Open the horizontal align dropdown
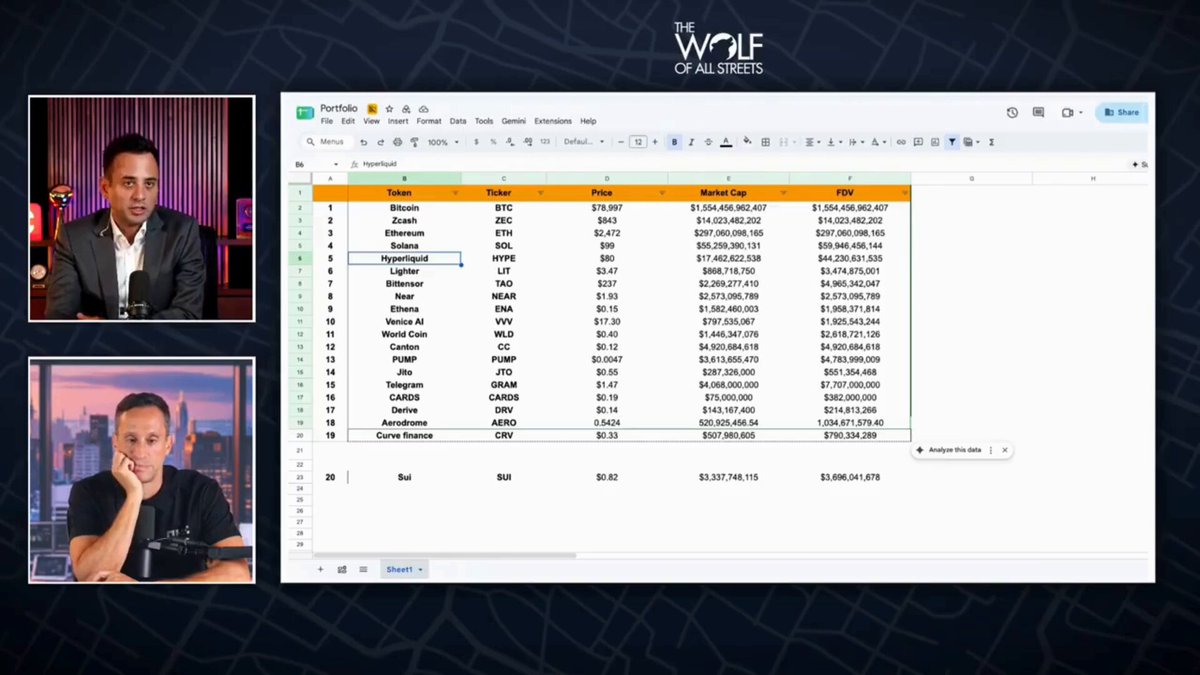The width and height of the screenshot is (1200, 675). click(x=811, y=142)
